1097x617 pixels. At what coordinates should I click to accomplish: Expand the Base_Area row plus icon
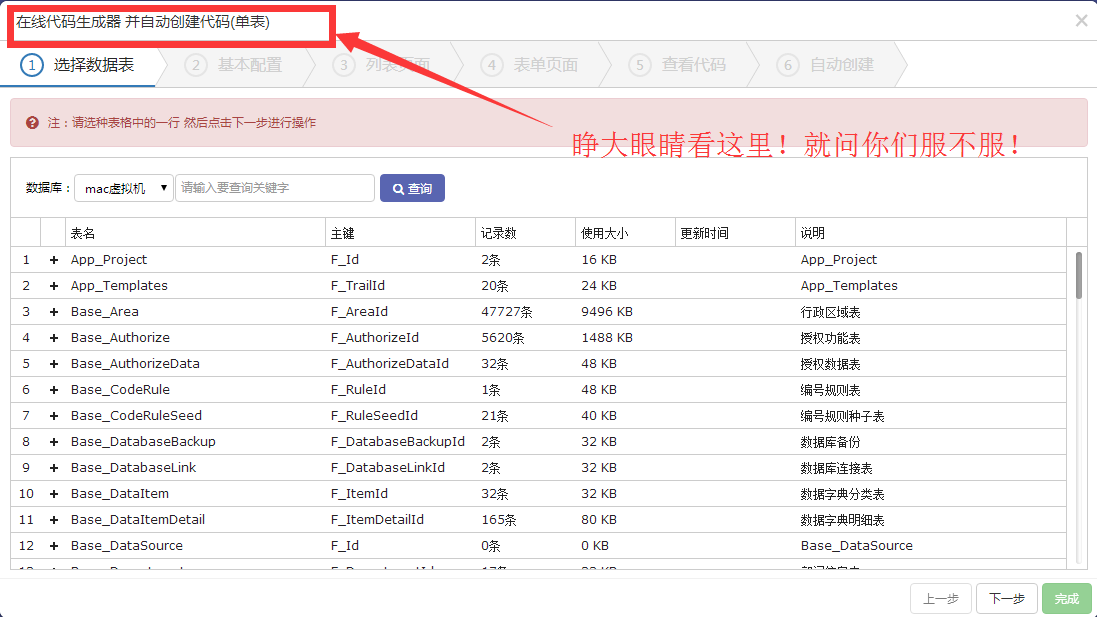coord(54,312)
